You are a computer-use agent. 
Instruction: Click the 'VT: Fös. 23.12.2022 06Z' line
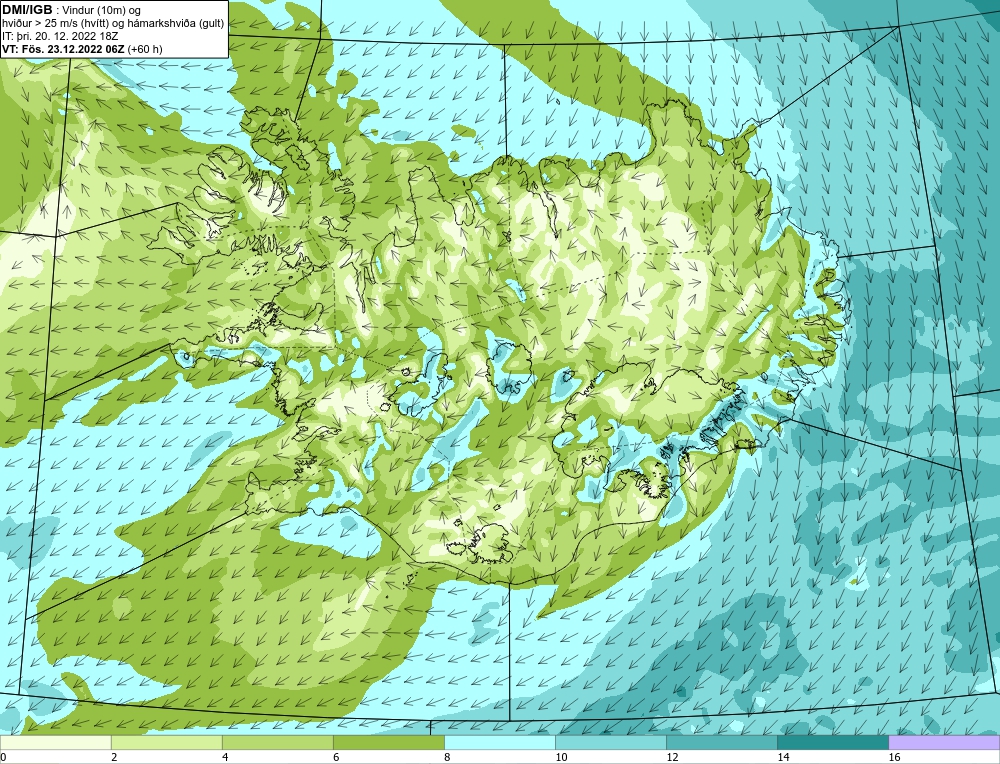tap(62, 48)
